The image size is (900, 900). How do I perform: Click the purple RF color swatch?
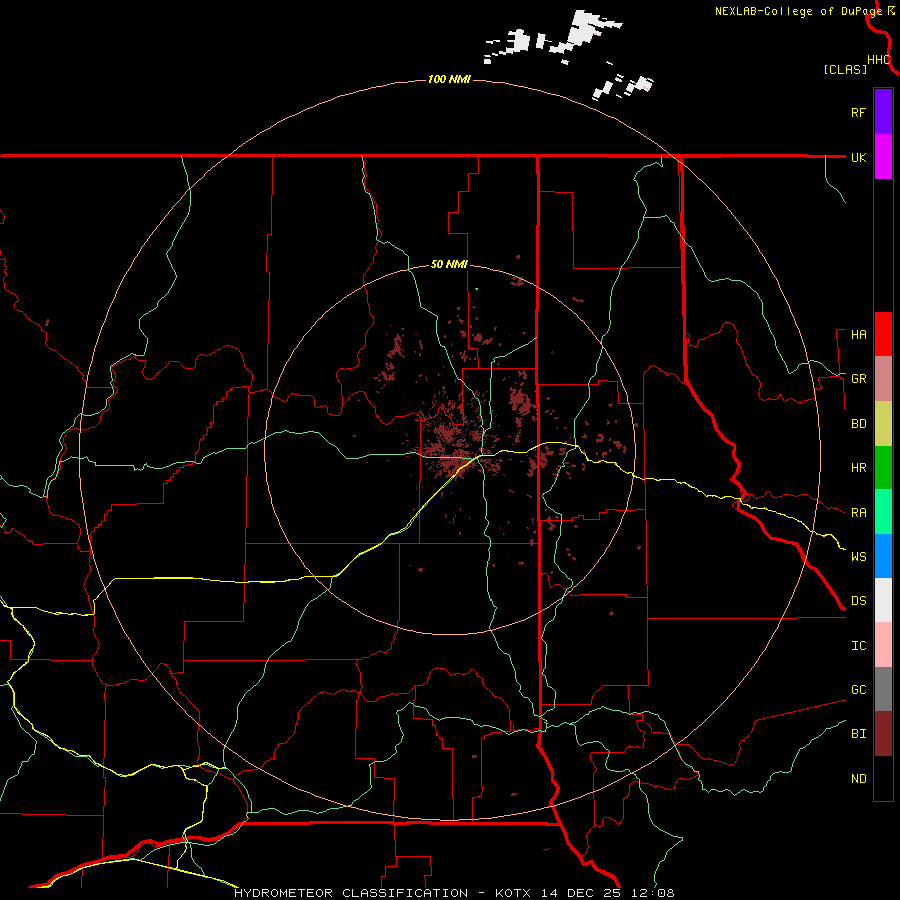[883, 112]
